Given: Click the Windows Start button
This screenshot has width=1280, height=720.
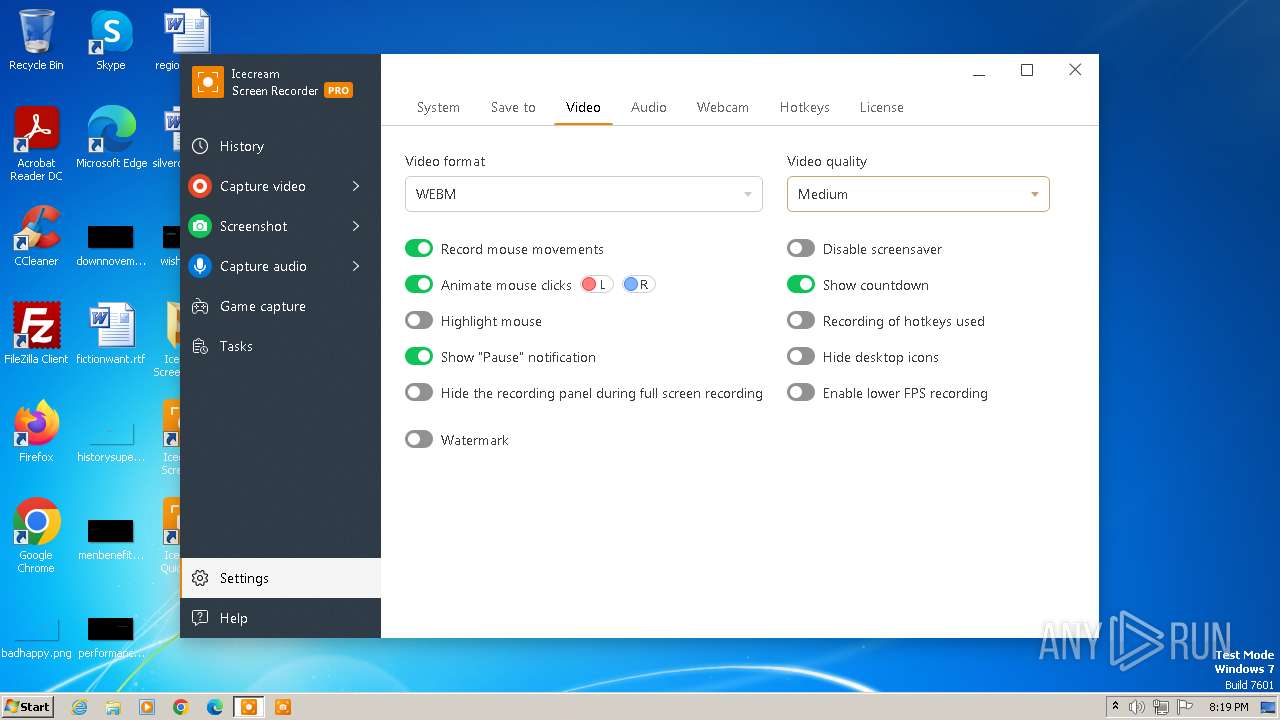Looking at the screenshot, I should [x=28, y=707].
